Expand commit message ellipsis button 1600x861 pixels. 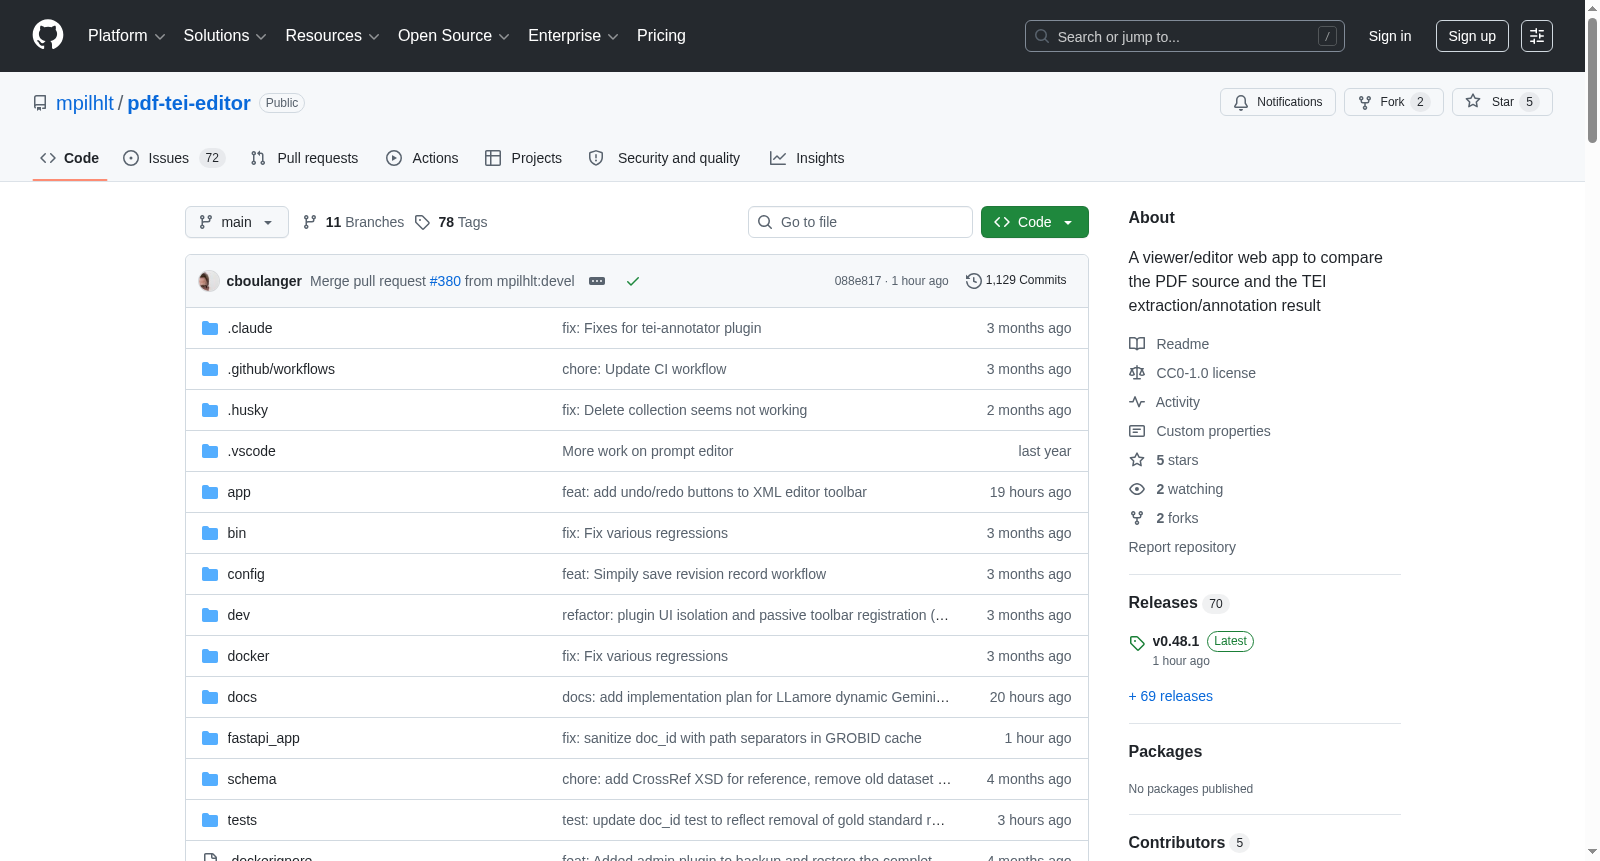click(x=597, y=281)
